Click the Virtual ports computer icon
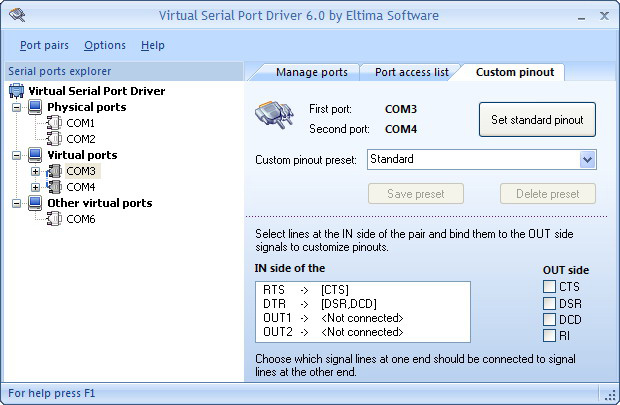 (x=35, y=155)
